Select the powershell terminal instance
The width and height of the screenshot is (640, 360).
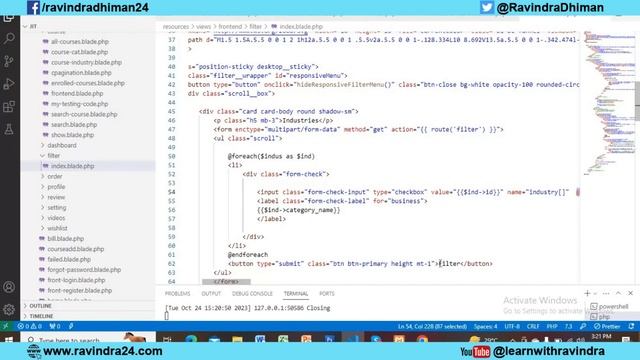[609, 307]
